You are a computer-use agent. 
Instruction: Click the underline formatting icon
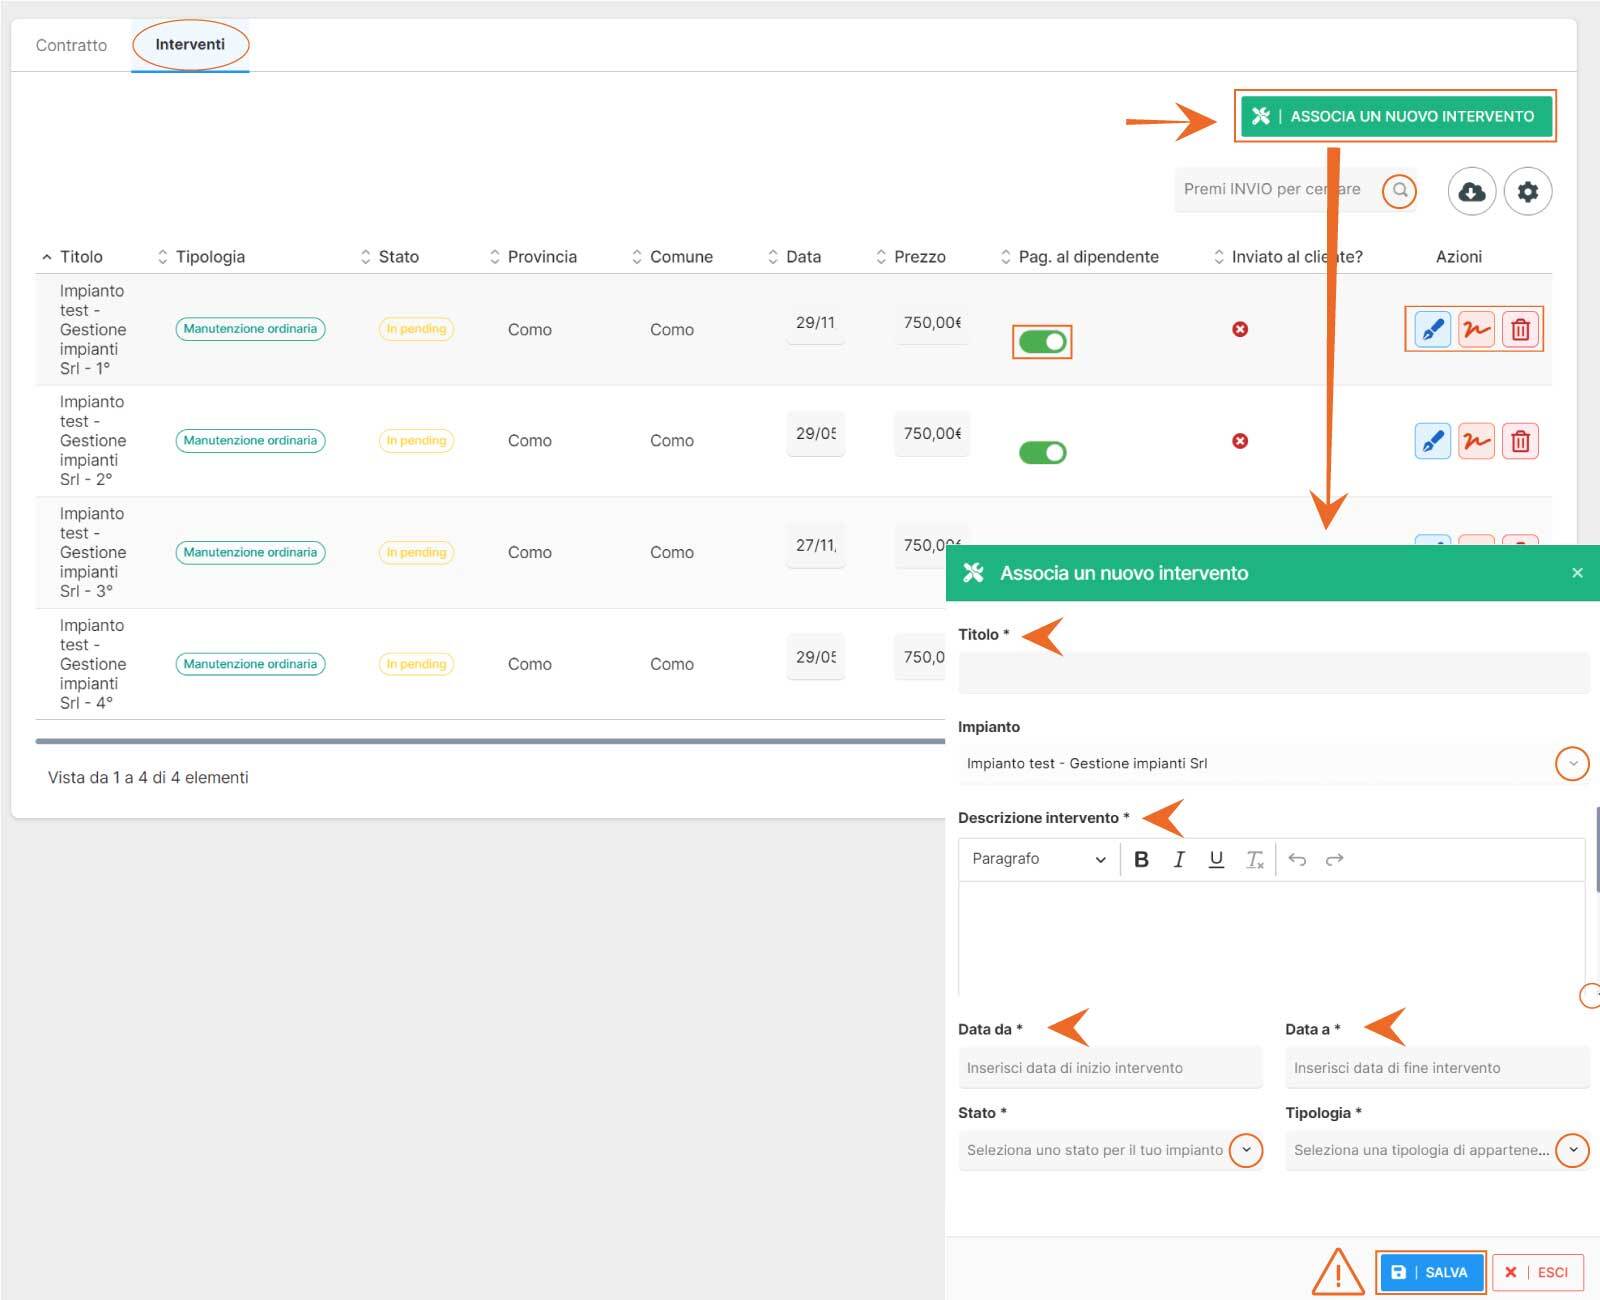coord(1216,859)
